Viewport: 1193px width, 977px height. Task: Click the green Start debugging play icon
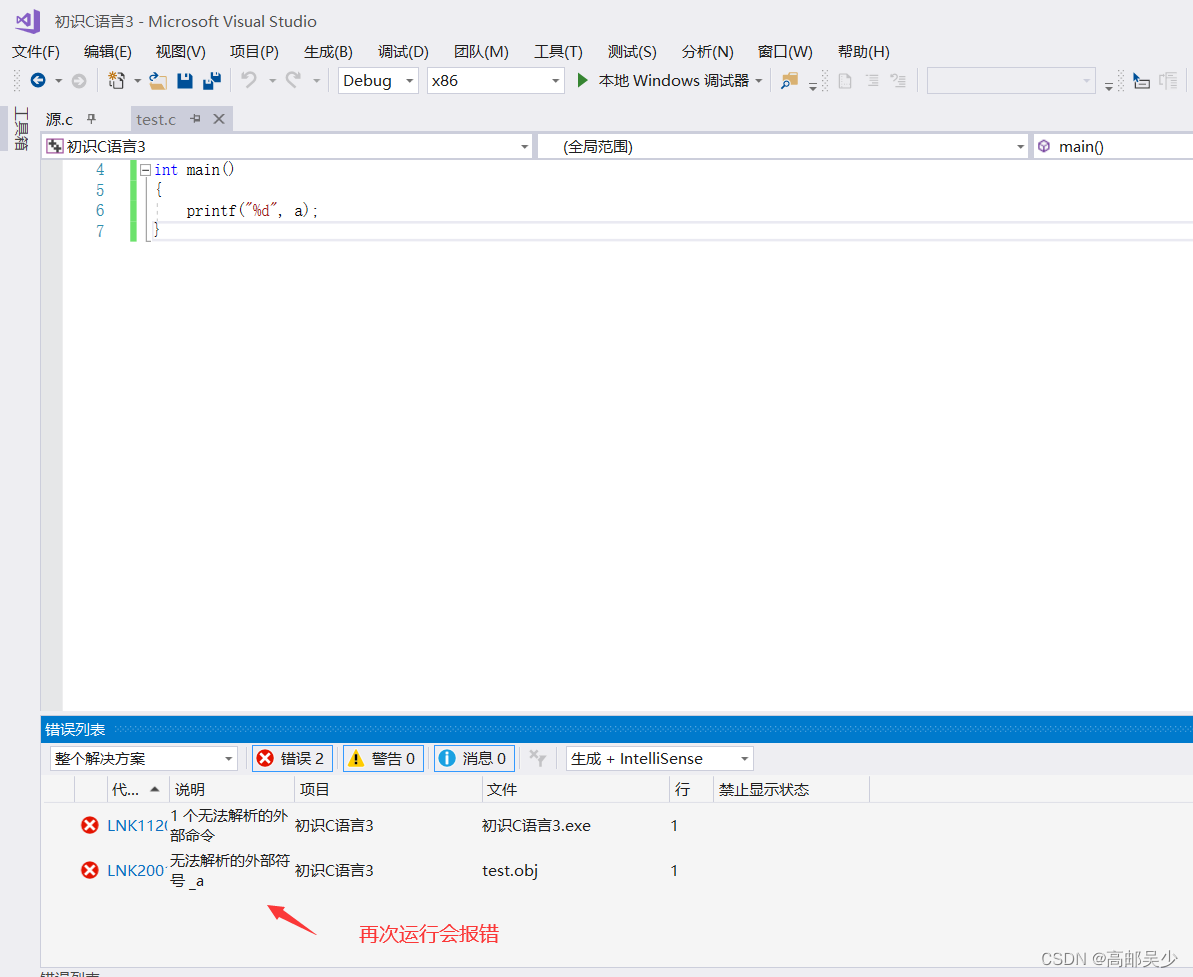tap(582, 80)
